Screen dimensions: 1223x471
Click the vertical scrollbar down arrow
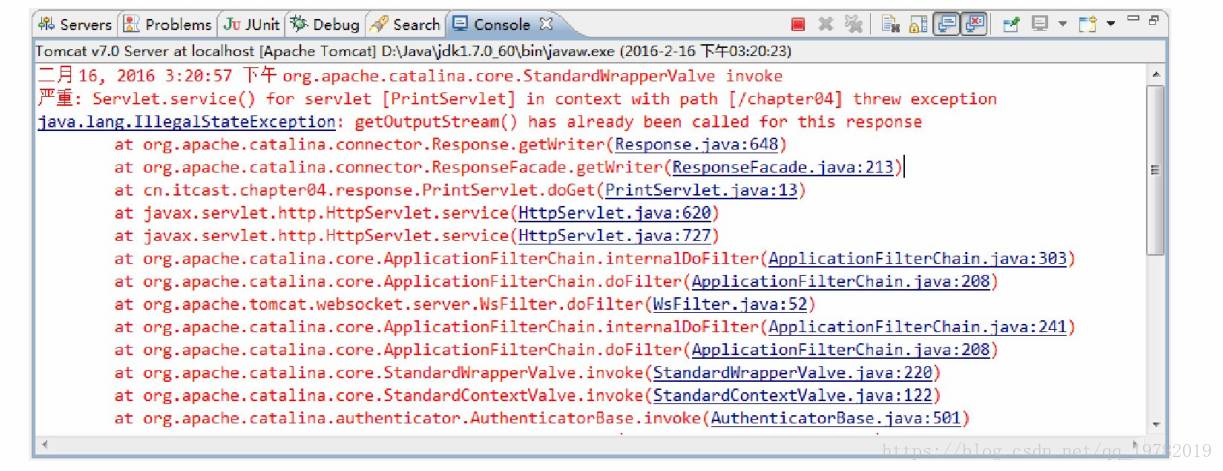coord(1156,425)
